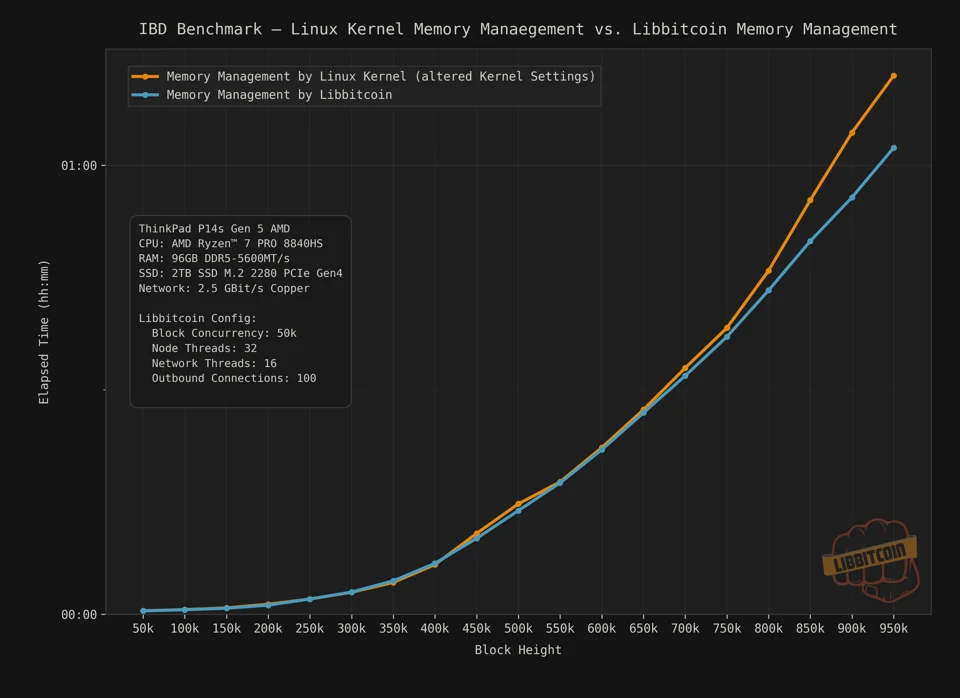Screen dimensions: 960x698
Task: Select the "Network: 2.5 GBit/s Copper" line
Action: pos(224,288)
